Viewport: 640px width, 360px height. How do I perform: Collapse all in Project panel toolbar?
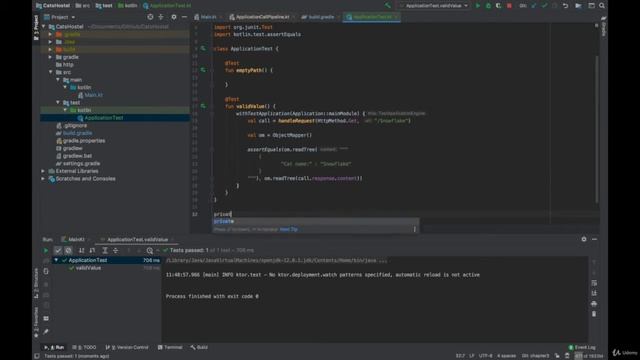coord(161,17)
